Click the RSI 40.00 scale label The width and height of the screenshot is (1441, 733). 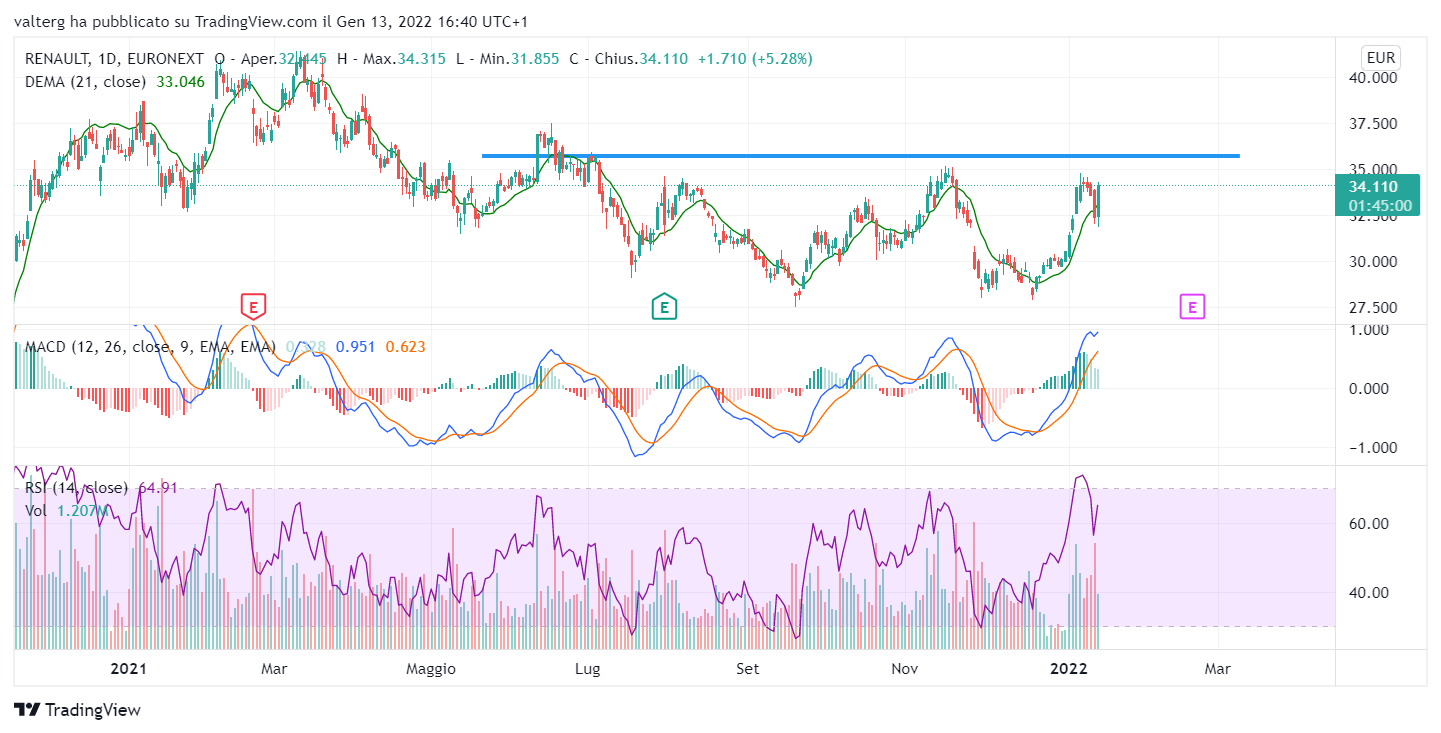pyautogui.click(x=1369, y=592)
